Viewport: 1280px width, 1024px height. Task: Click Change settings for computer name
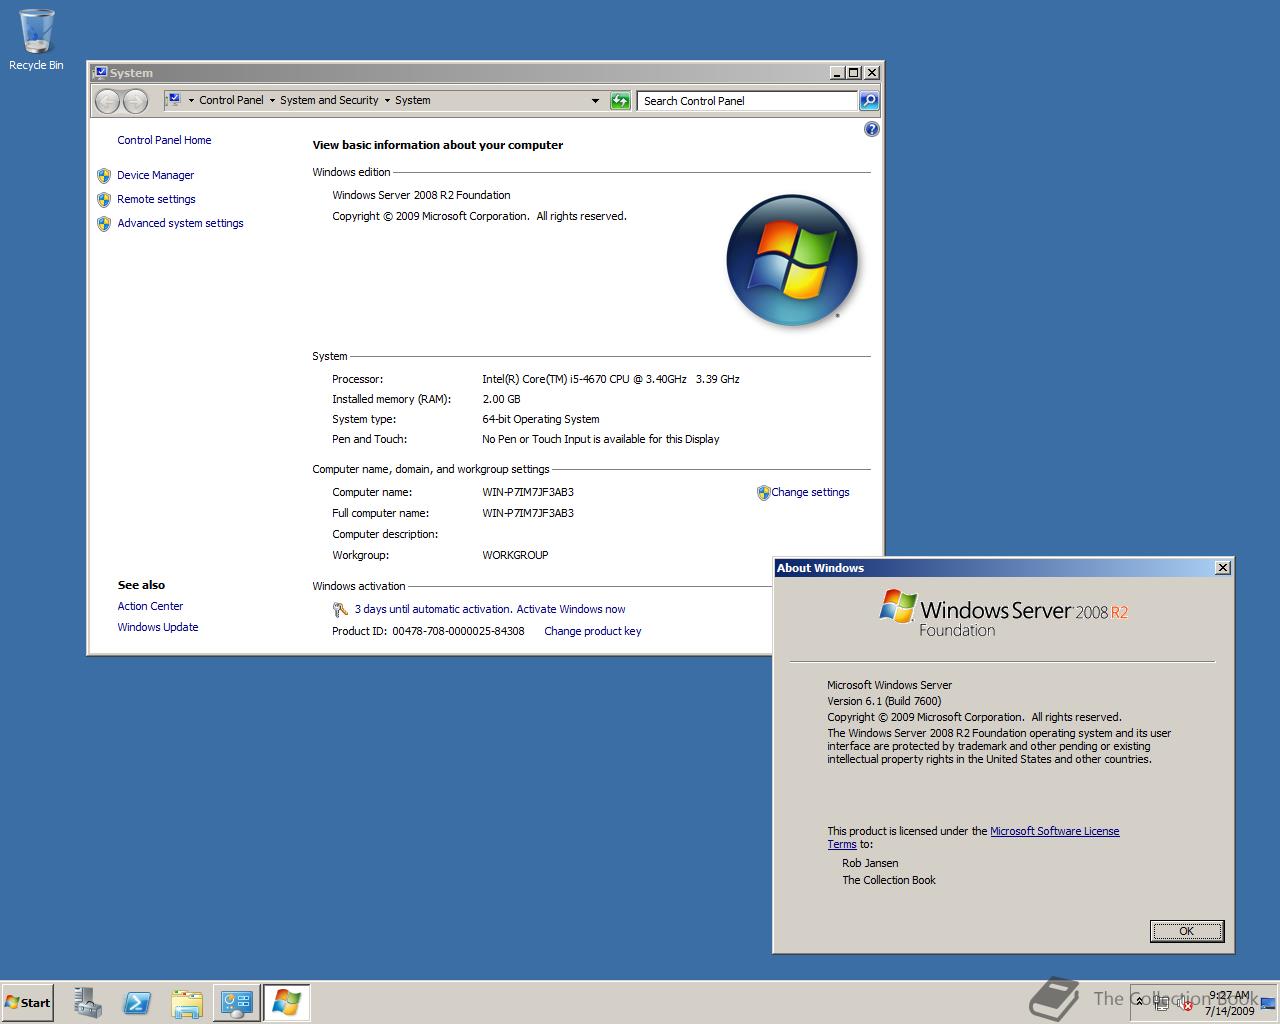tap(810, 492)
